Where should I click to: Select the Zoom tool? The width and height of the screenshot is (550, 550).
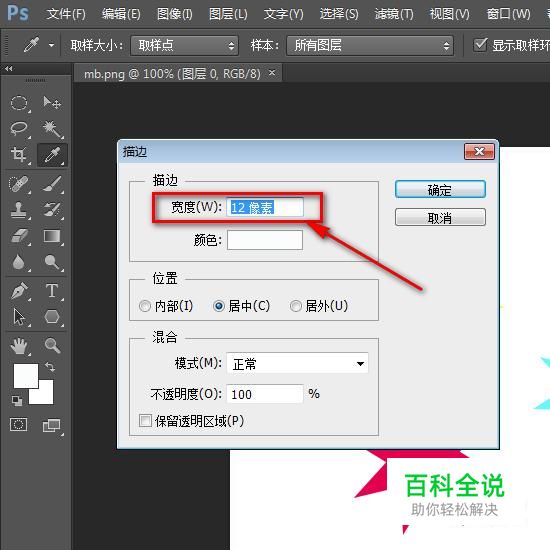coord(52,346)
